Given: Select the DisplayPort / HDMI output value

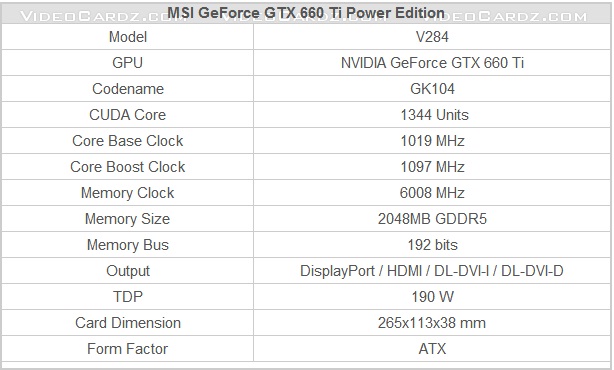Looking at the screenshot, I should pyautogui.click(x=432, y=271).
